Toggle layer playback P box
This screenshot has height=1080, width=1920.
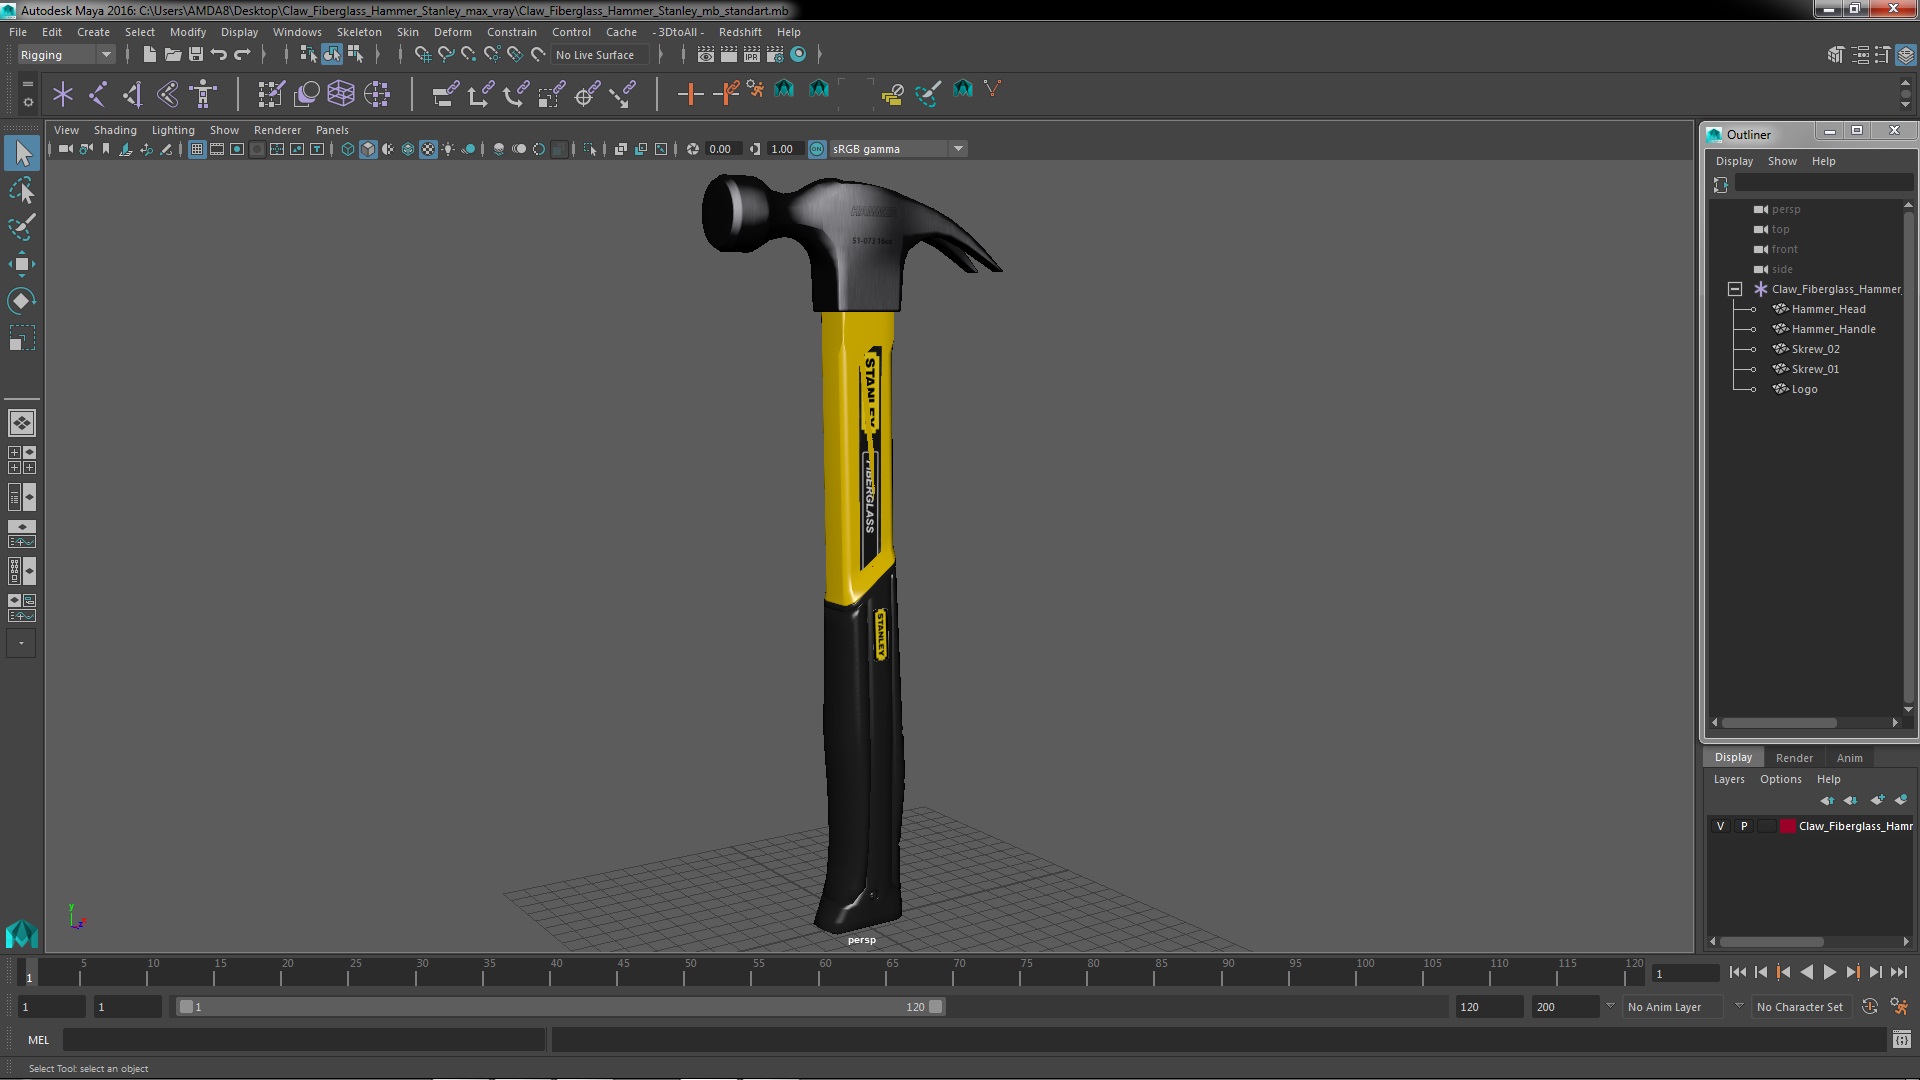(x=1744, y=826)
